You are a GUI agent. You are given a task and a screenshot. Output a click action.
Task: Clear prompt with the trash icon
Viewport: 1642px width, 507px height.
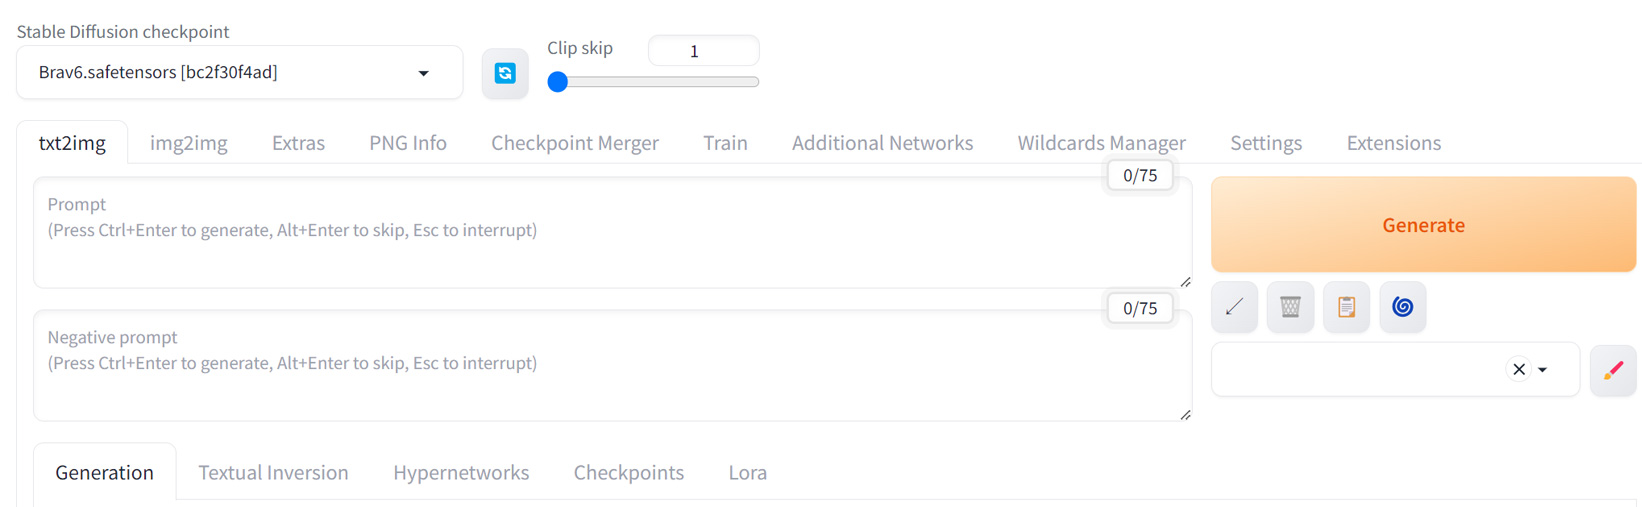[1290, 307]
